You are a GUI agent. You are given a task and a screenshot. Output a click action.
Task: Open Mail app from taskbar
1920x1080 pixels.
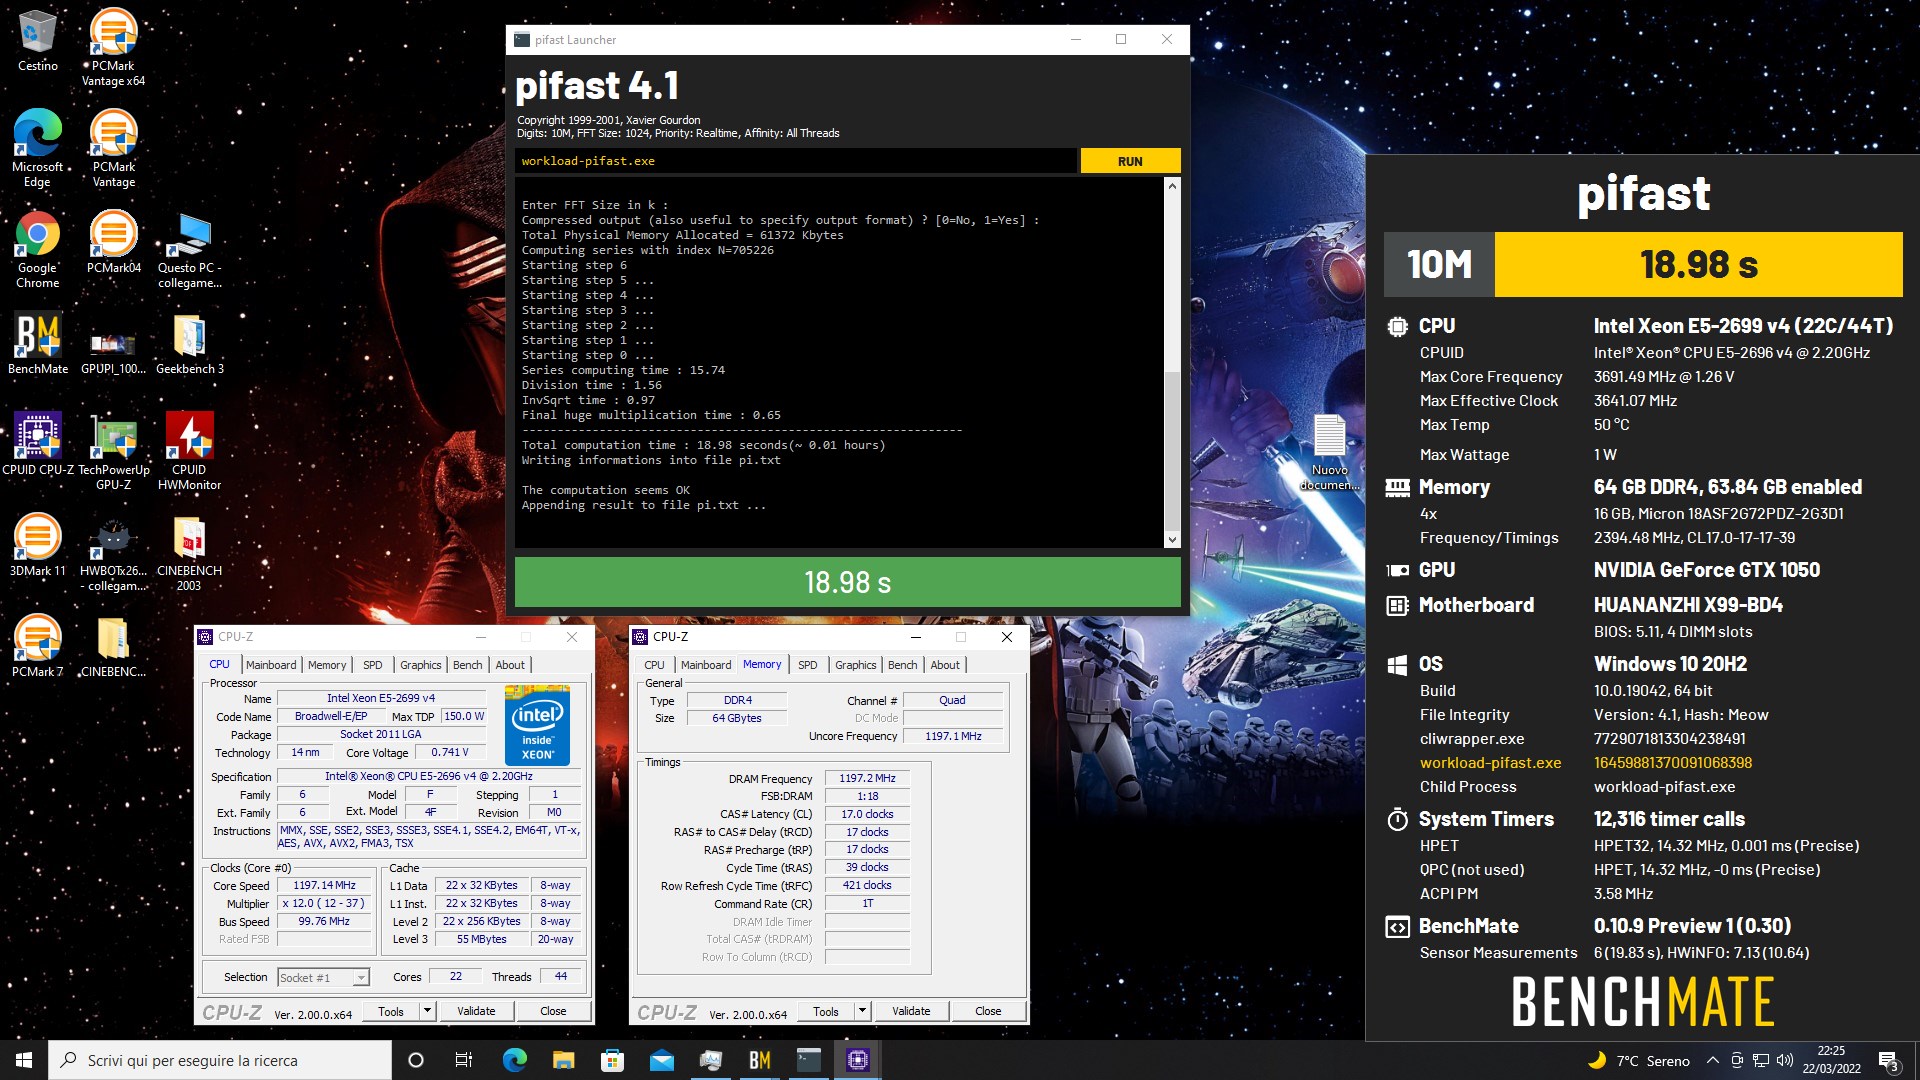coord(662,1060)
